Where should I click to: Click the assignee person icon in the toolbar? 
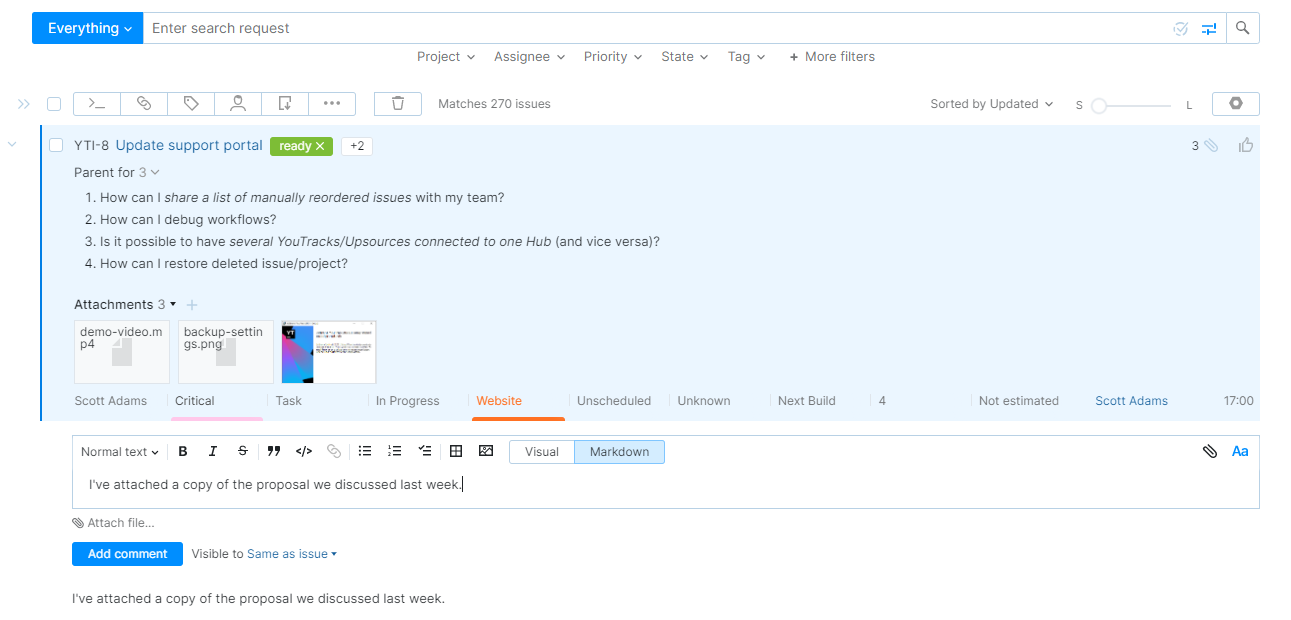click(237, 103)
